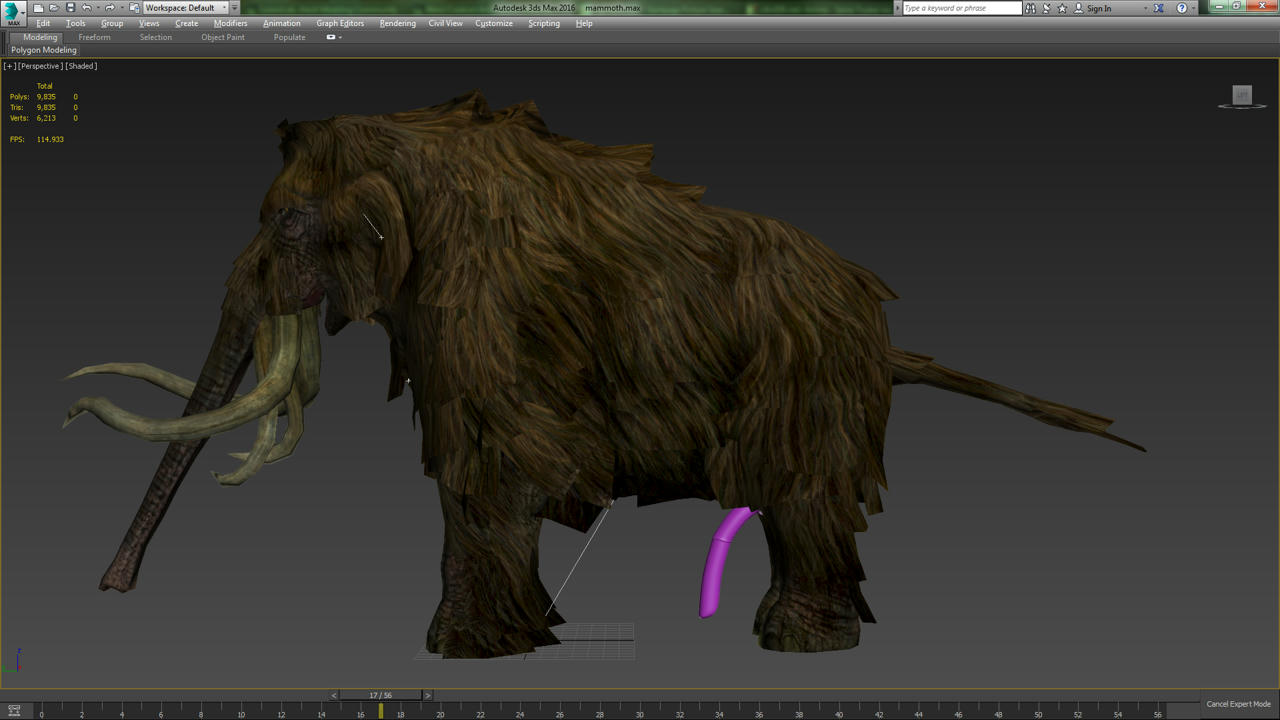The image size is (1280, 720).
Task: Open the Graph Editors menu
Action: pyautogui.click(x=341, y=23)
